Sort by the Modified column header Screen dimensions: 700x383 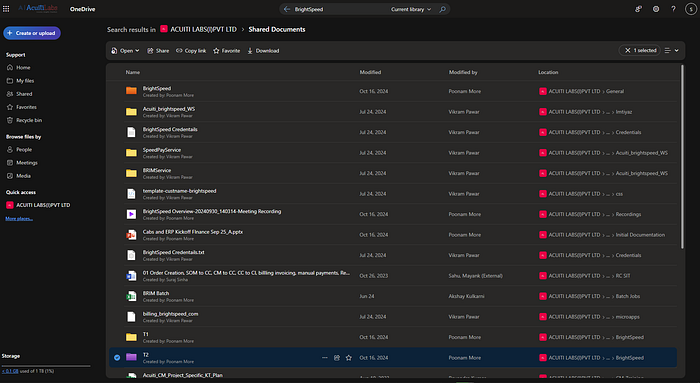(x=370, y=72)
